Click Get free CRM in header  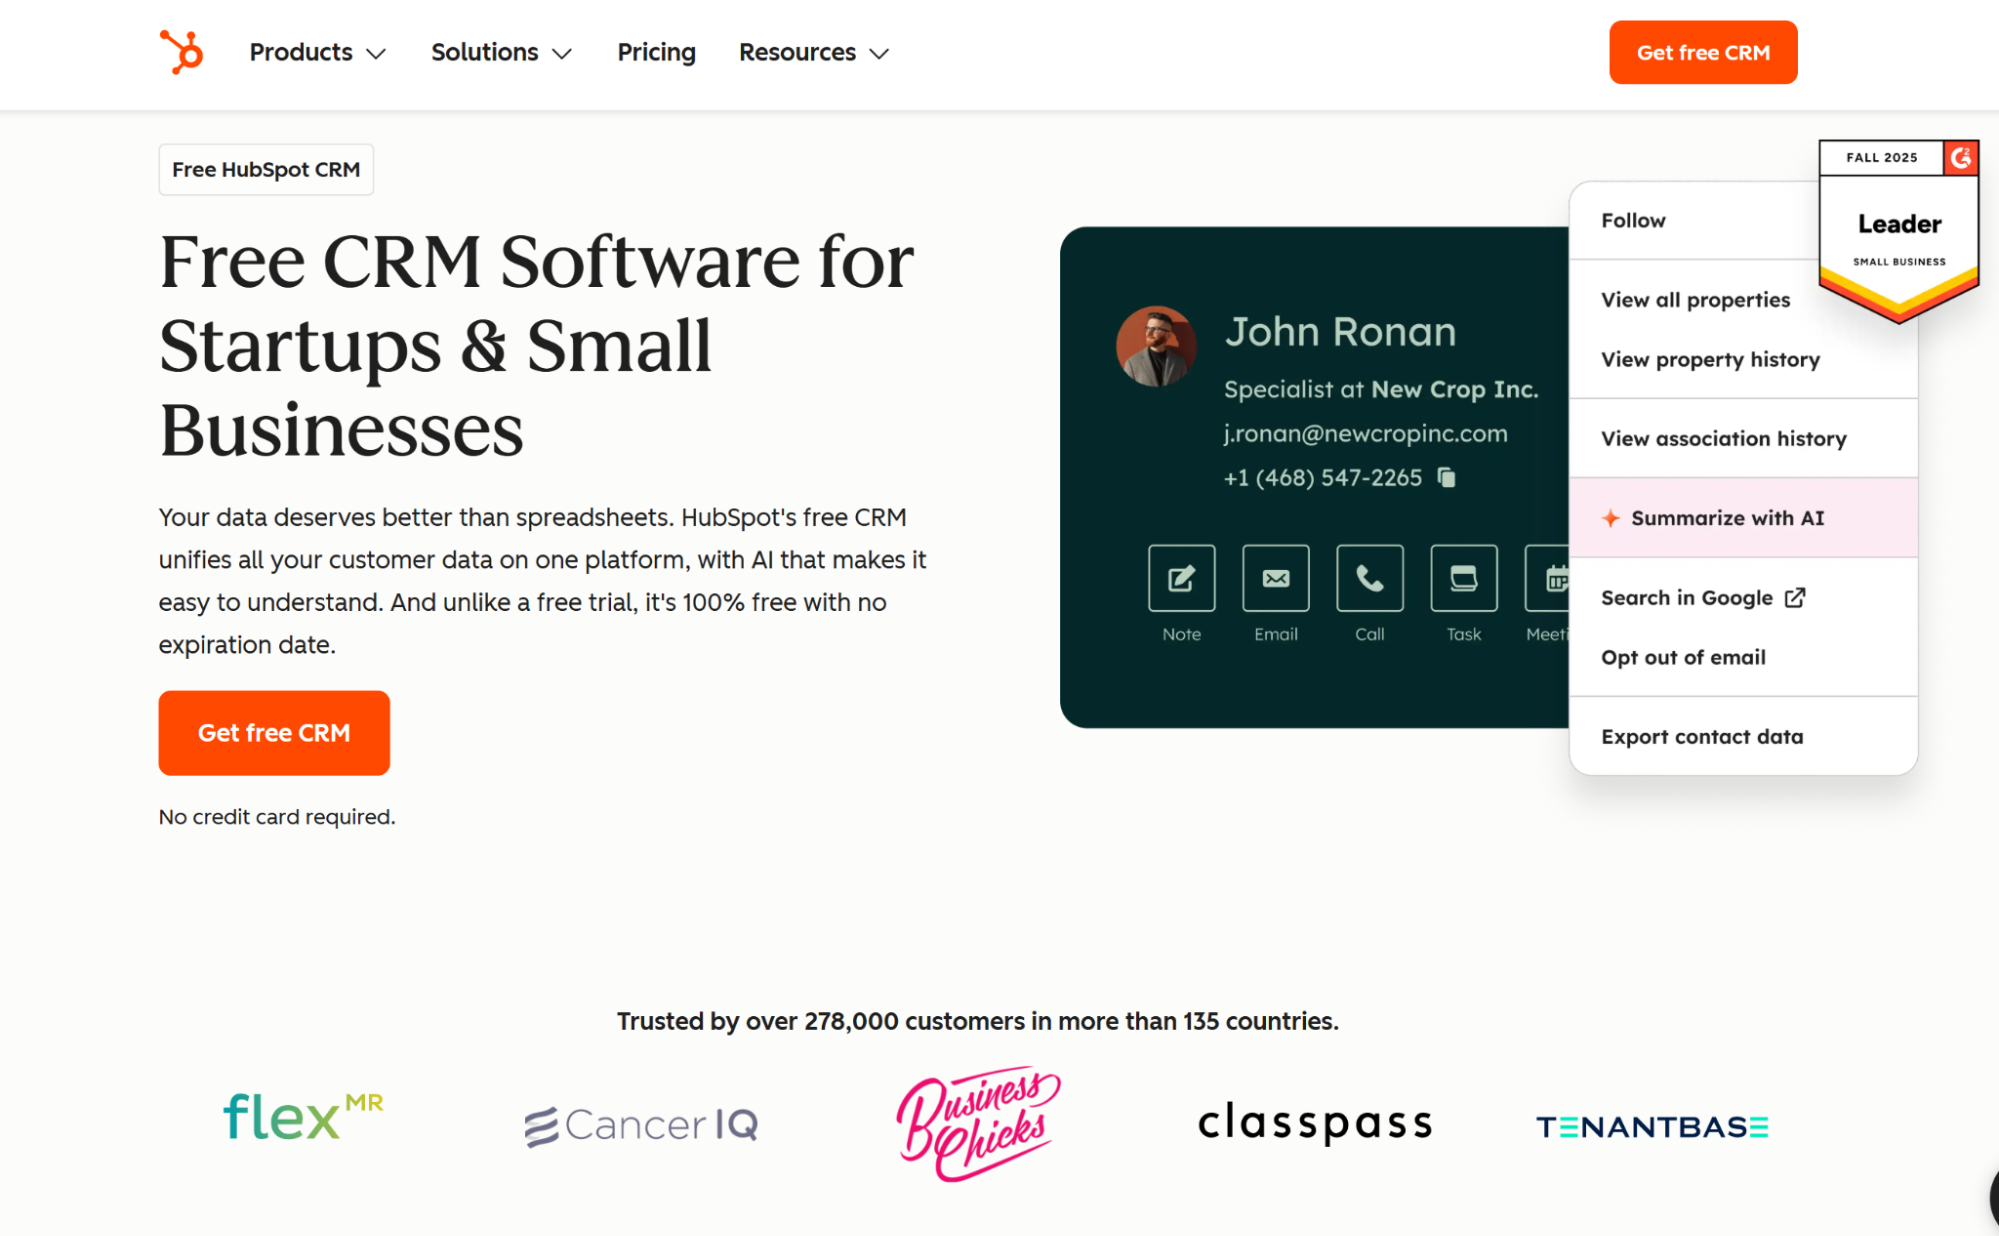(1702, 52)
